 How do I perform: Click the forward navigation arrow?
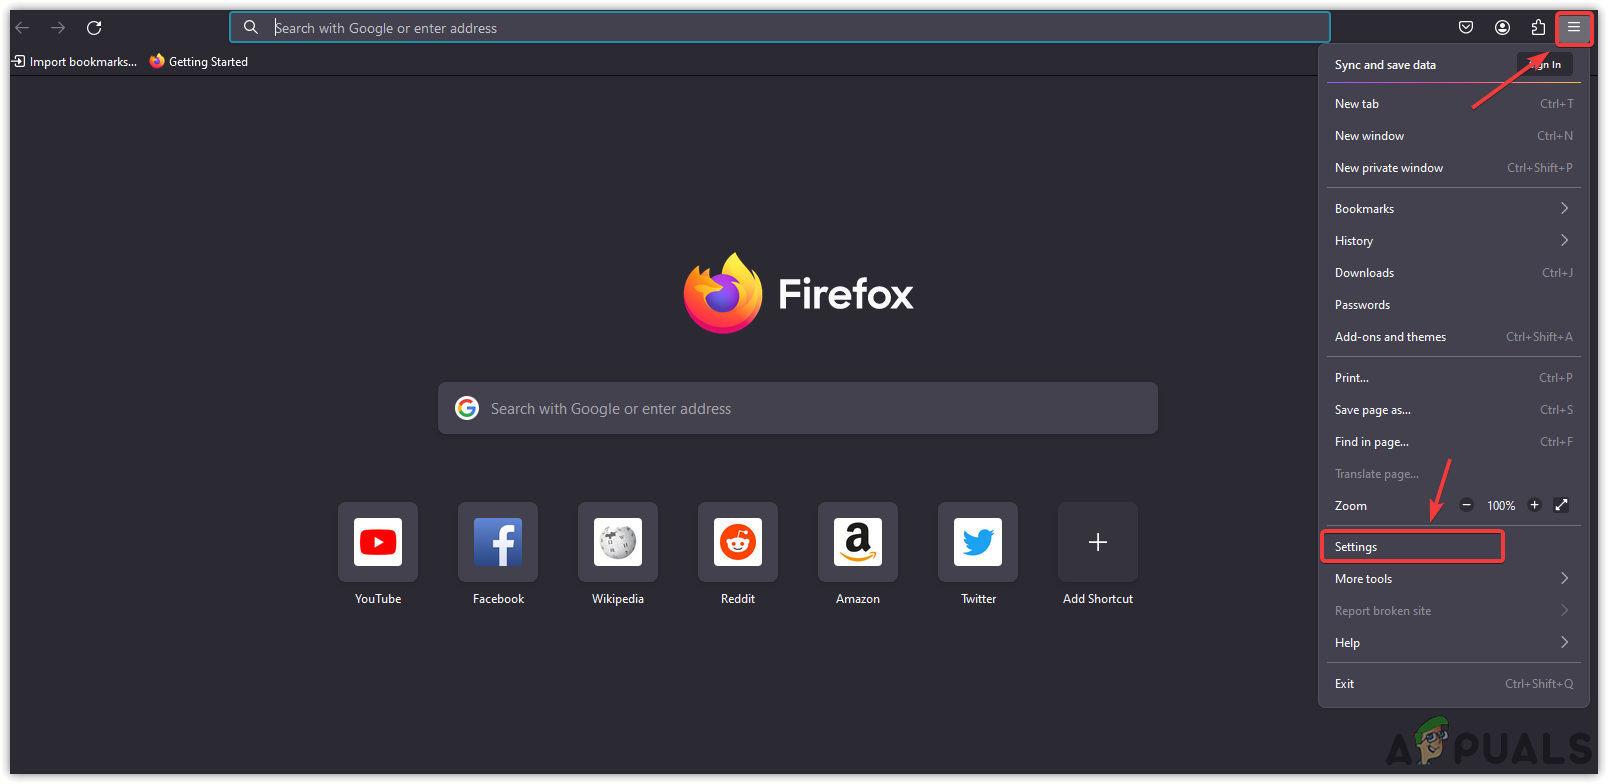click(x=58, y=28)
